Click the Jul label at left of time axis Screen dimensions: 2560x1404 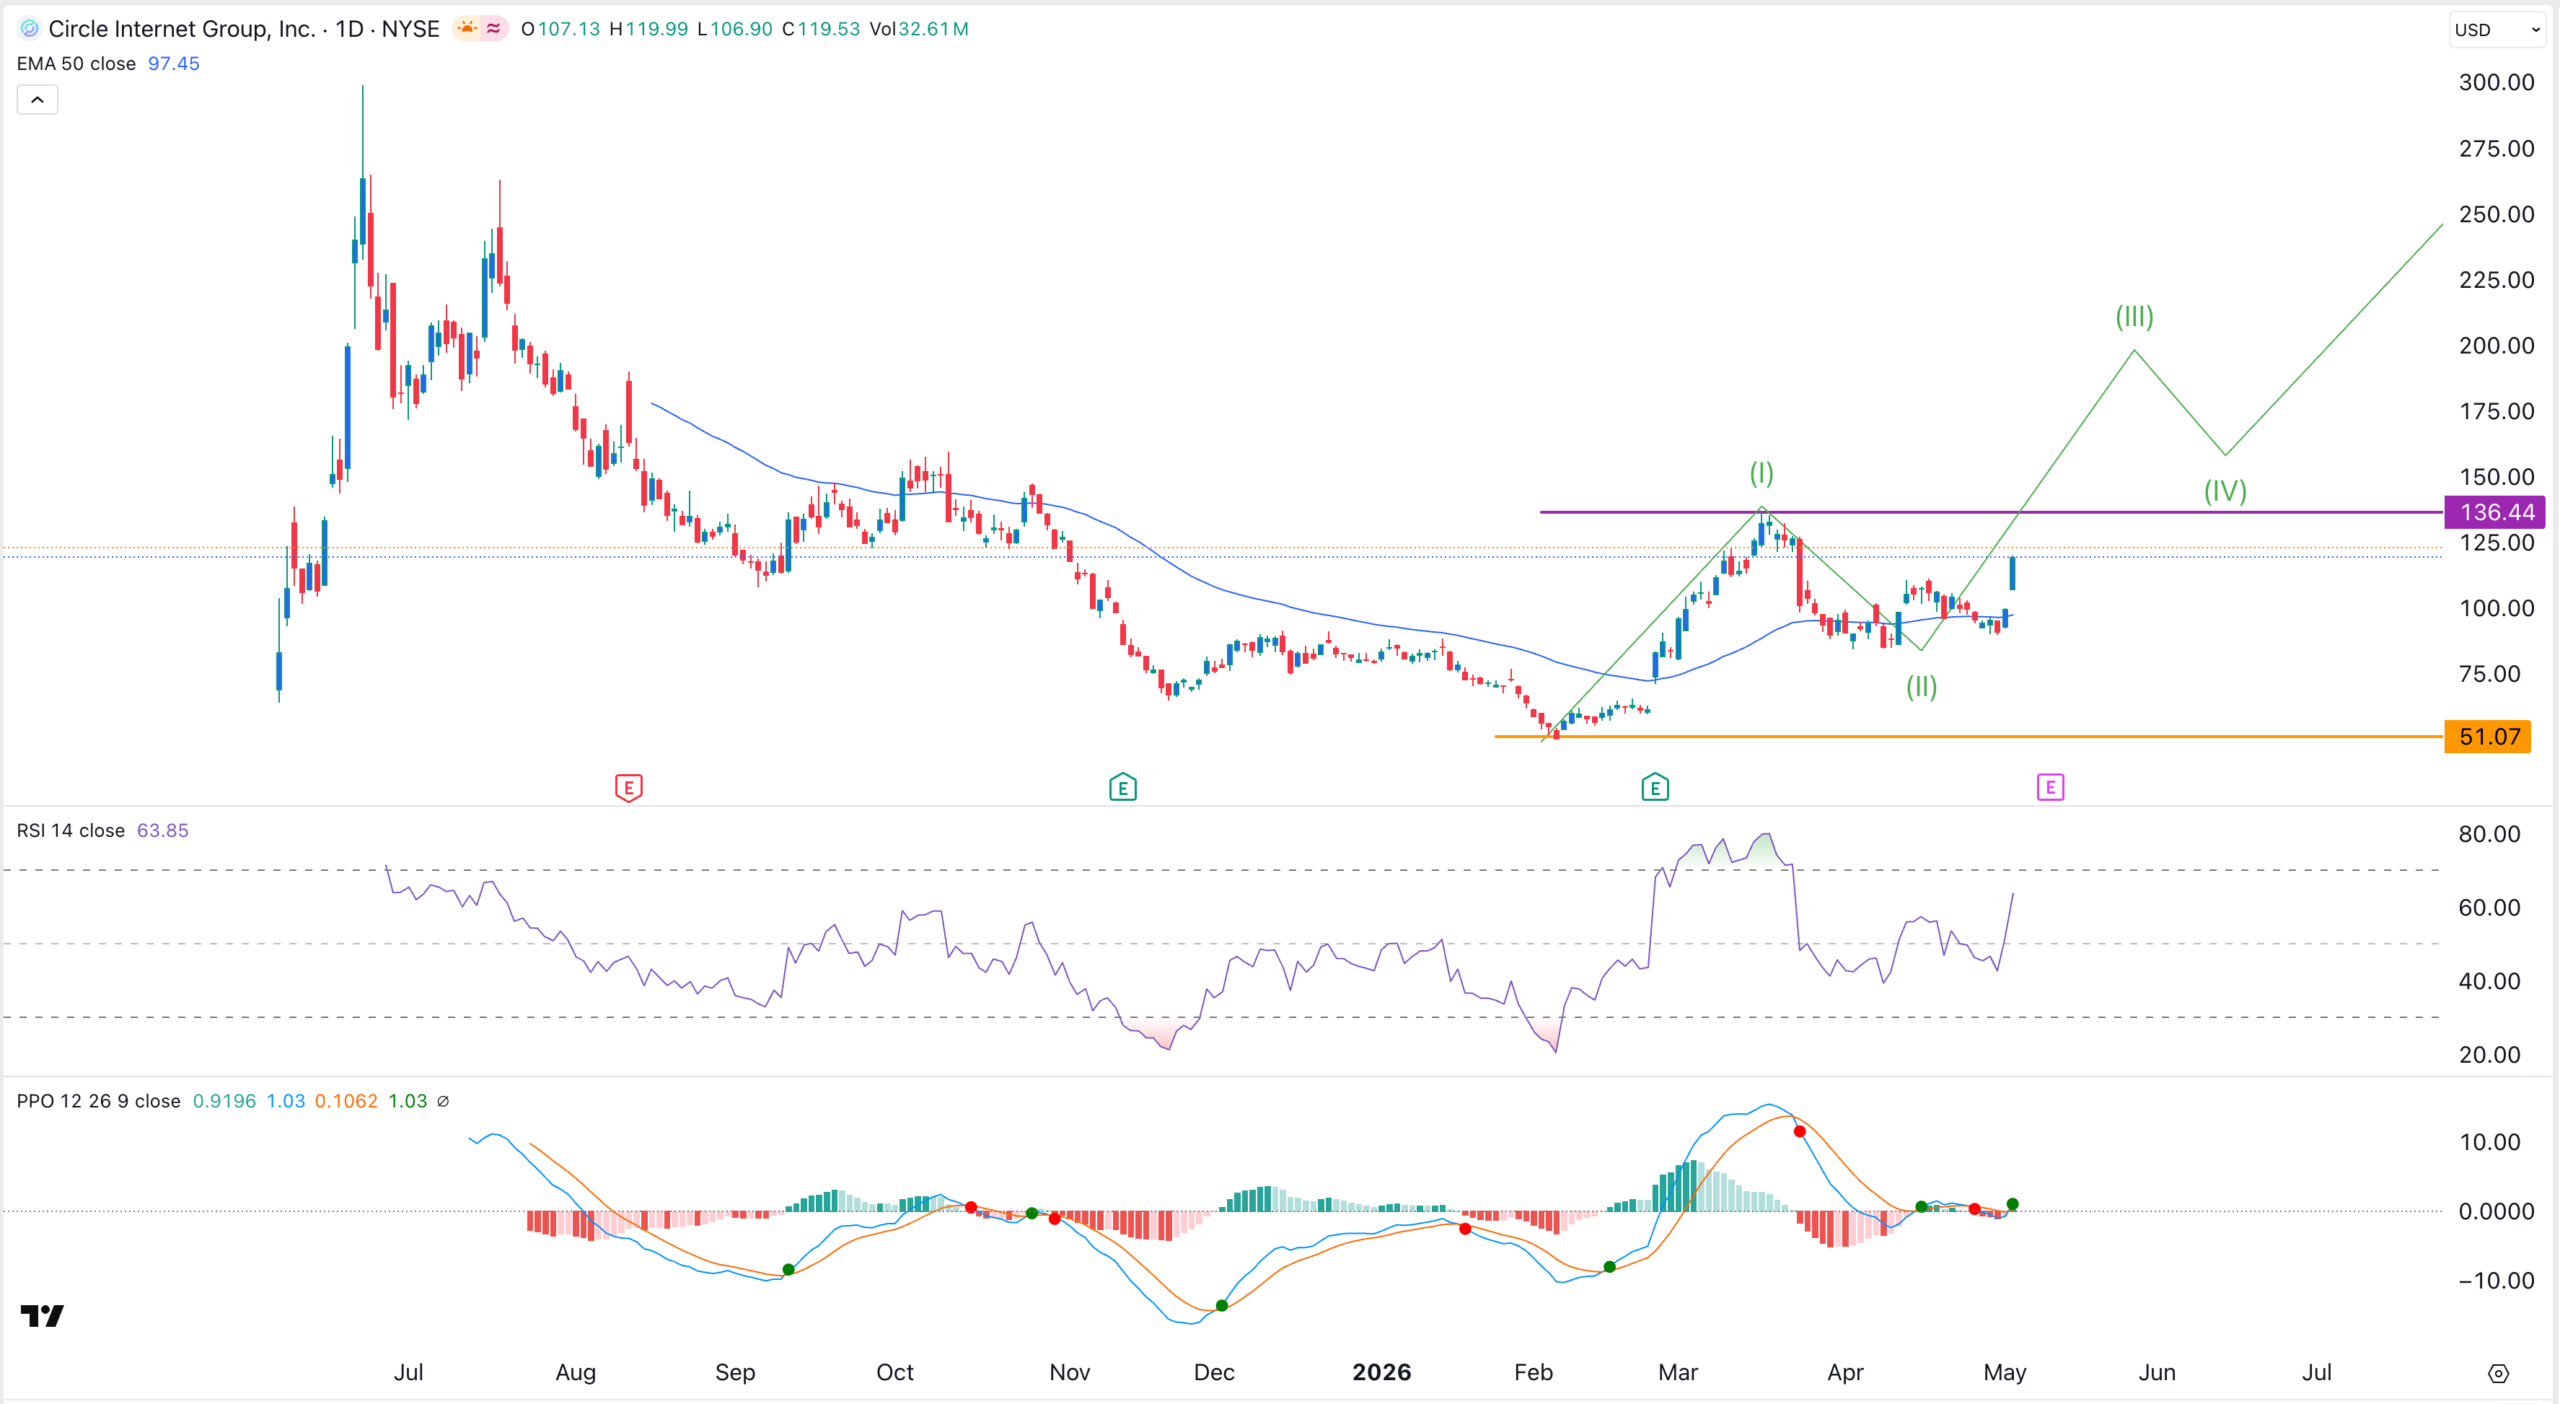[408, 1372]
